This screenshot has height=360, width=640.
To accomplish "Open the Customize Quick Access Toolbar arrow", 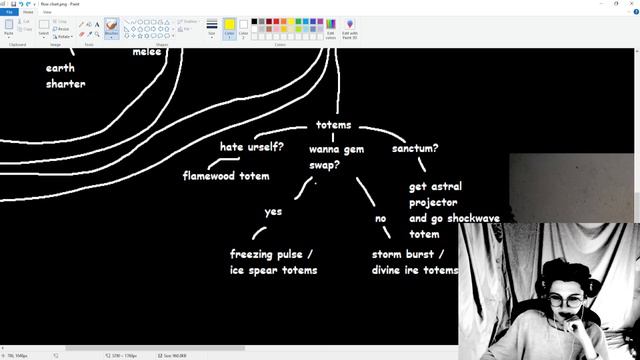I will pos(35,4).
